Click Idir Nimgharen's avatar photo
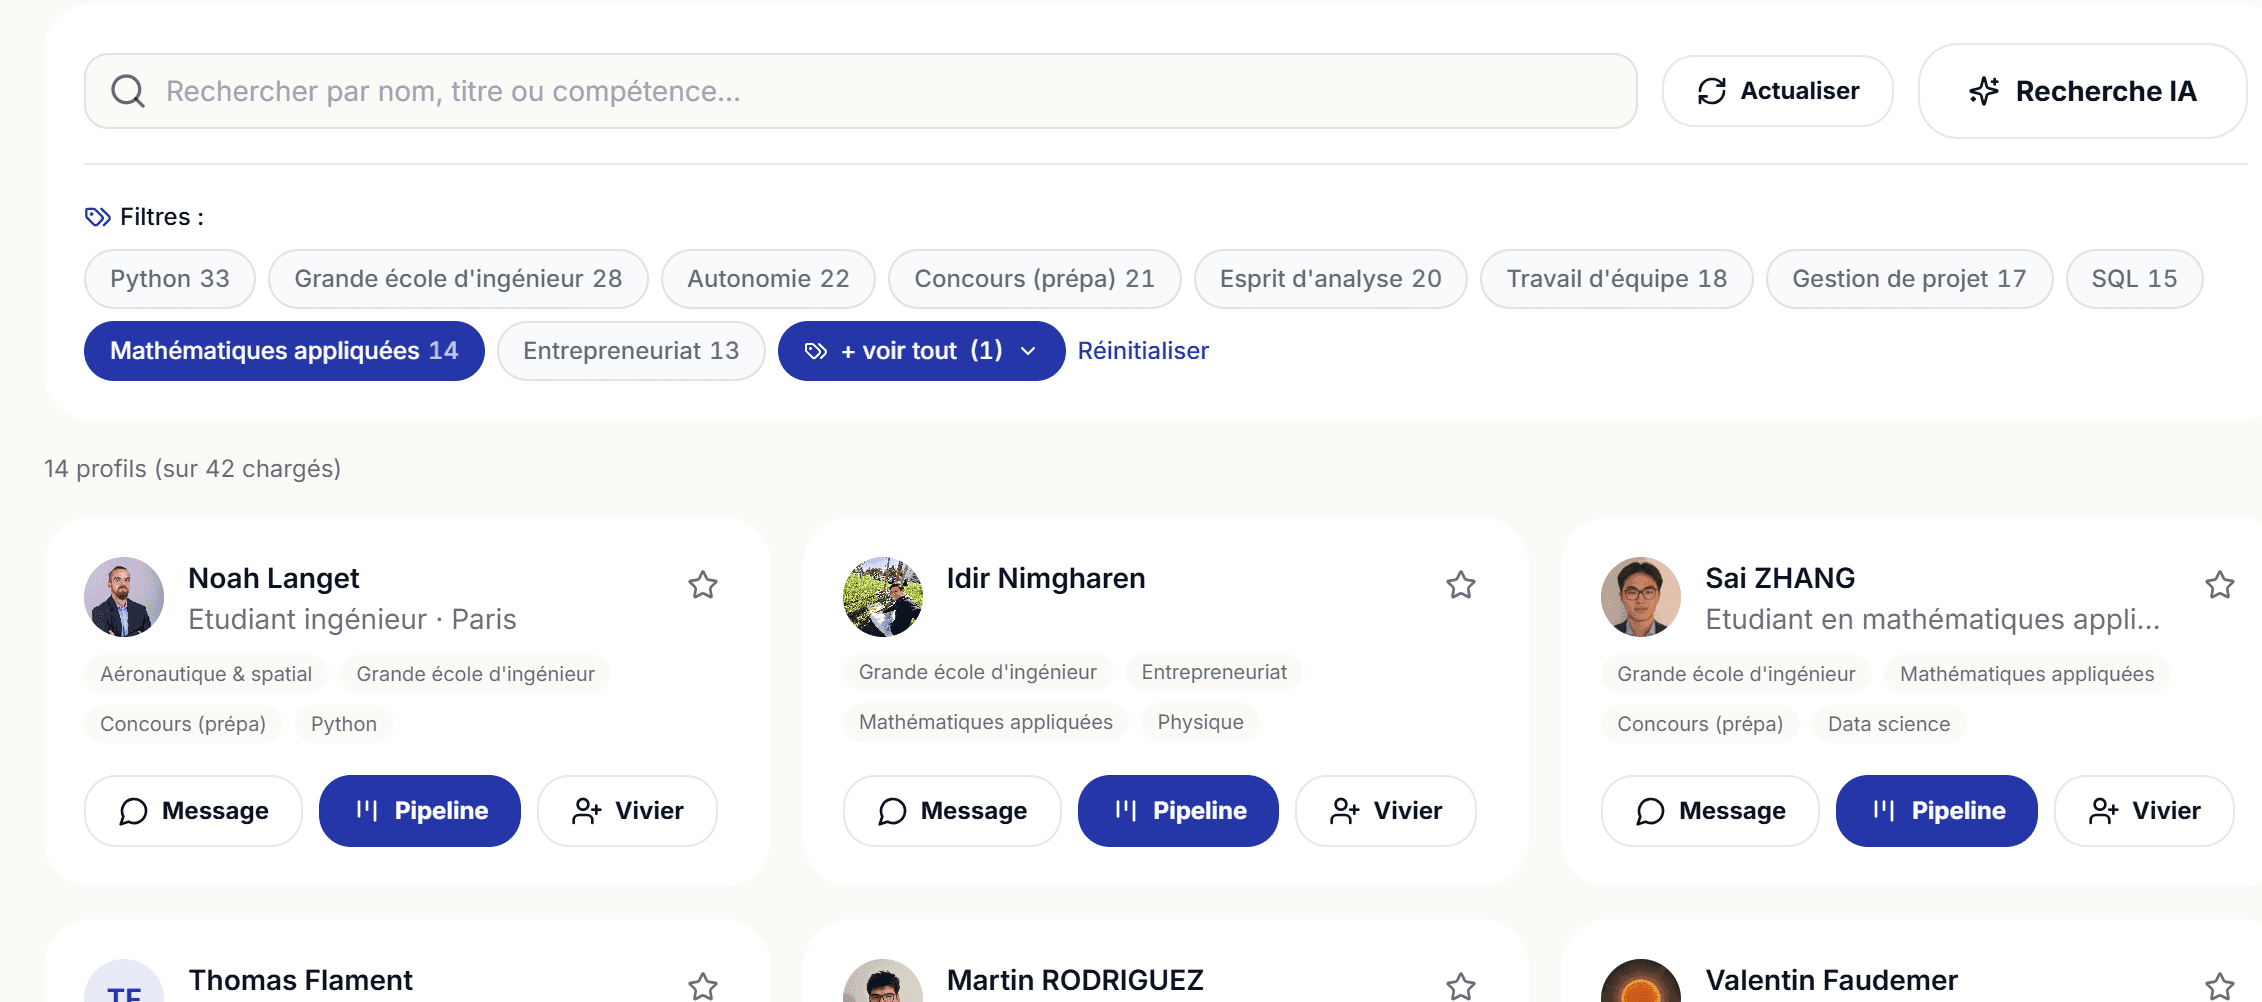This screenshot has width=2262, height=1002. point(883,597)
